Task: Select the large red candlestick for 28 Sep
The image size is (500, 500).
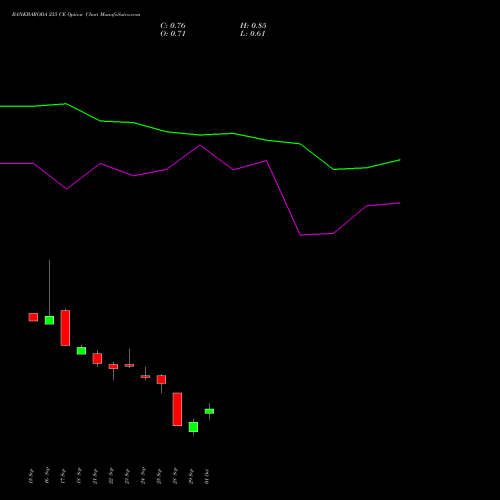Action: pos(177,409)
